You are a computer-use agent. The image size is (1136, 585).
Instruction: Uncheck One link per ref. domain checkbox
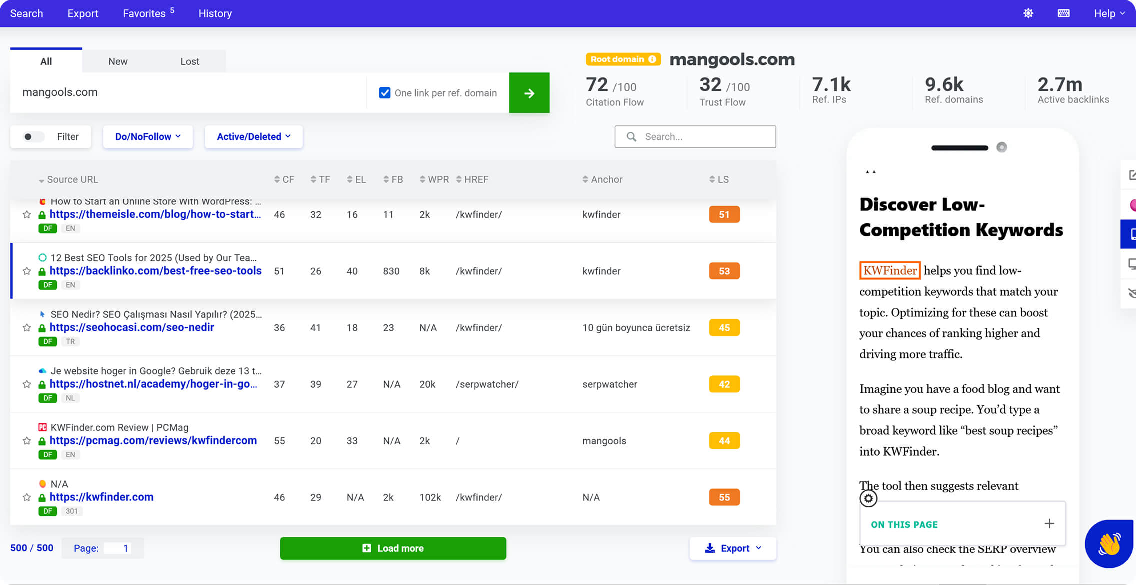point(385,93)
